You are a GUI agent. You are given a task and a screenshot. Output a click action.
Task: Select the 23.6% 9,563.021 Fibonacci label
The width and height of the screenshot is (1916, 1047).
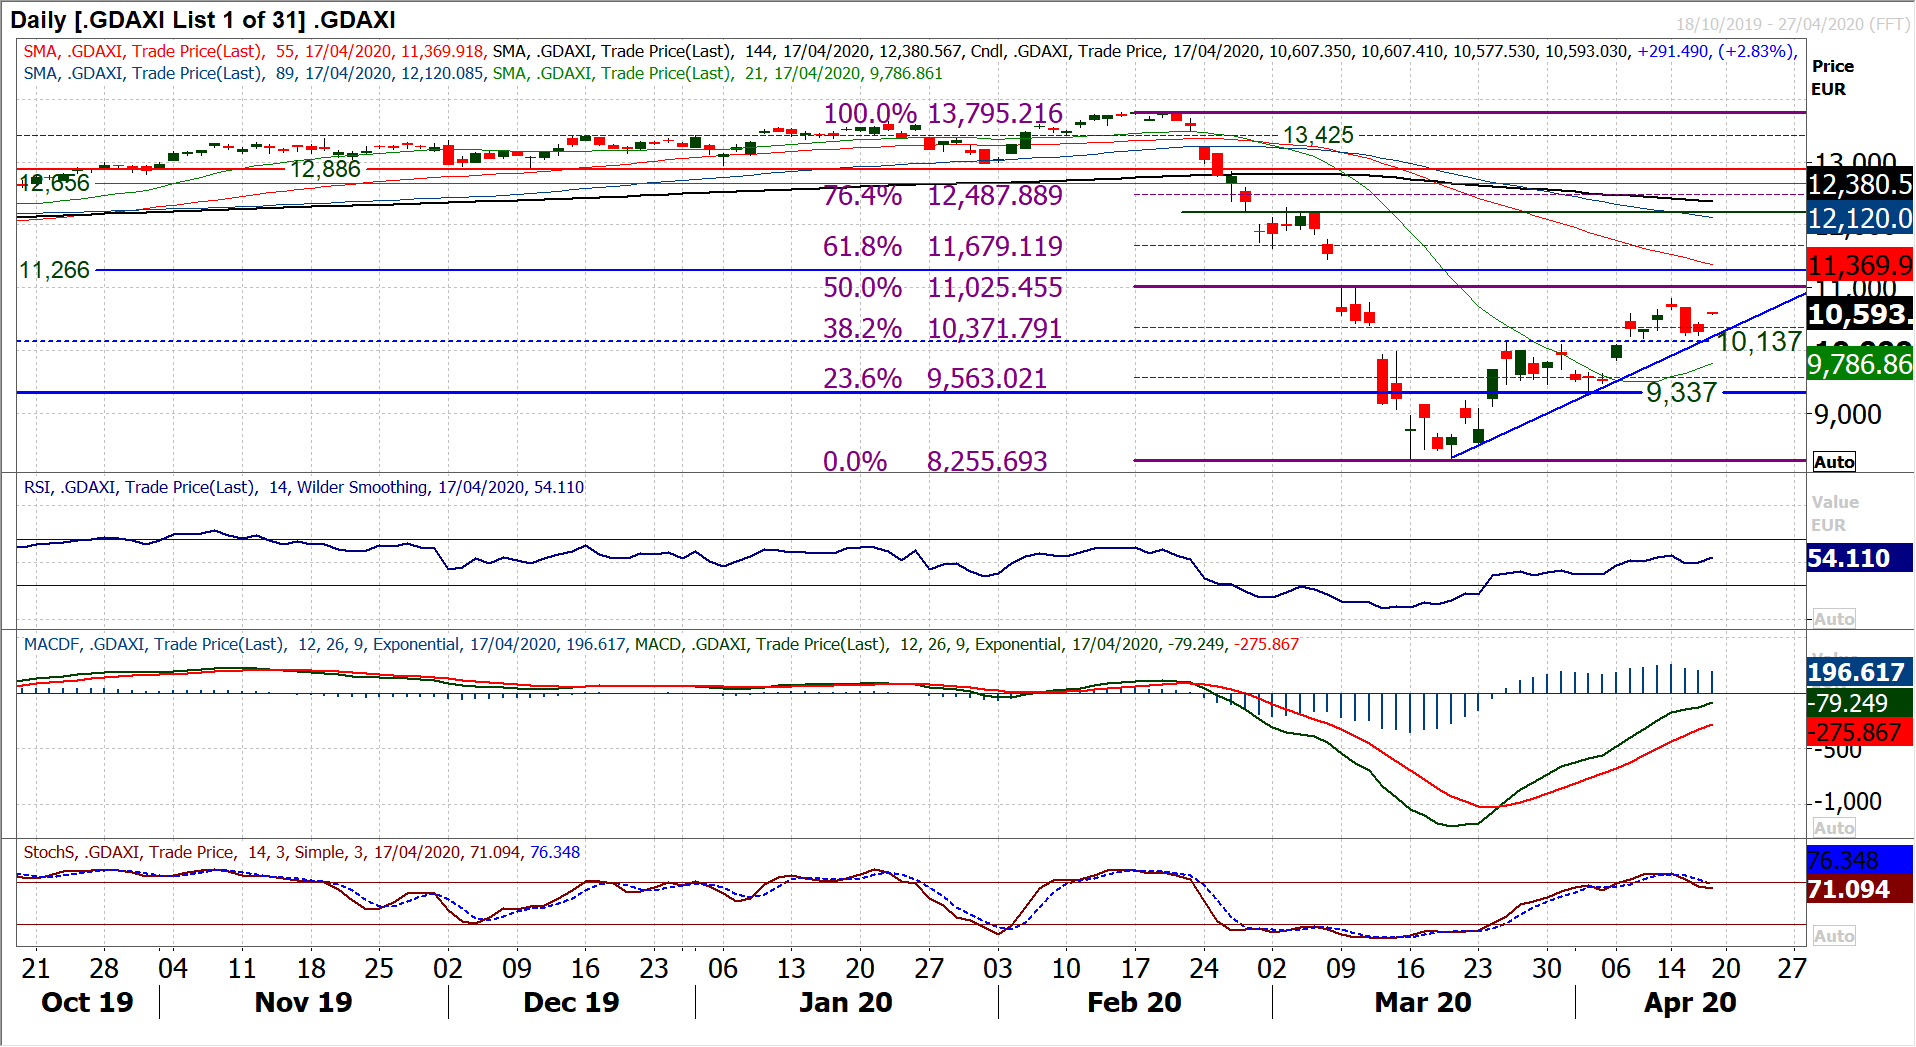pyautogui.click(x=935, y=379)
